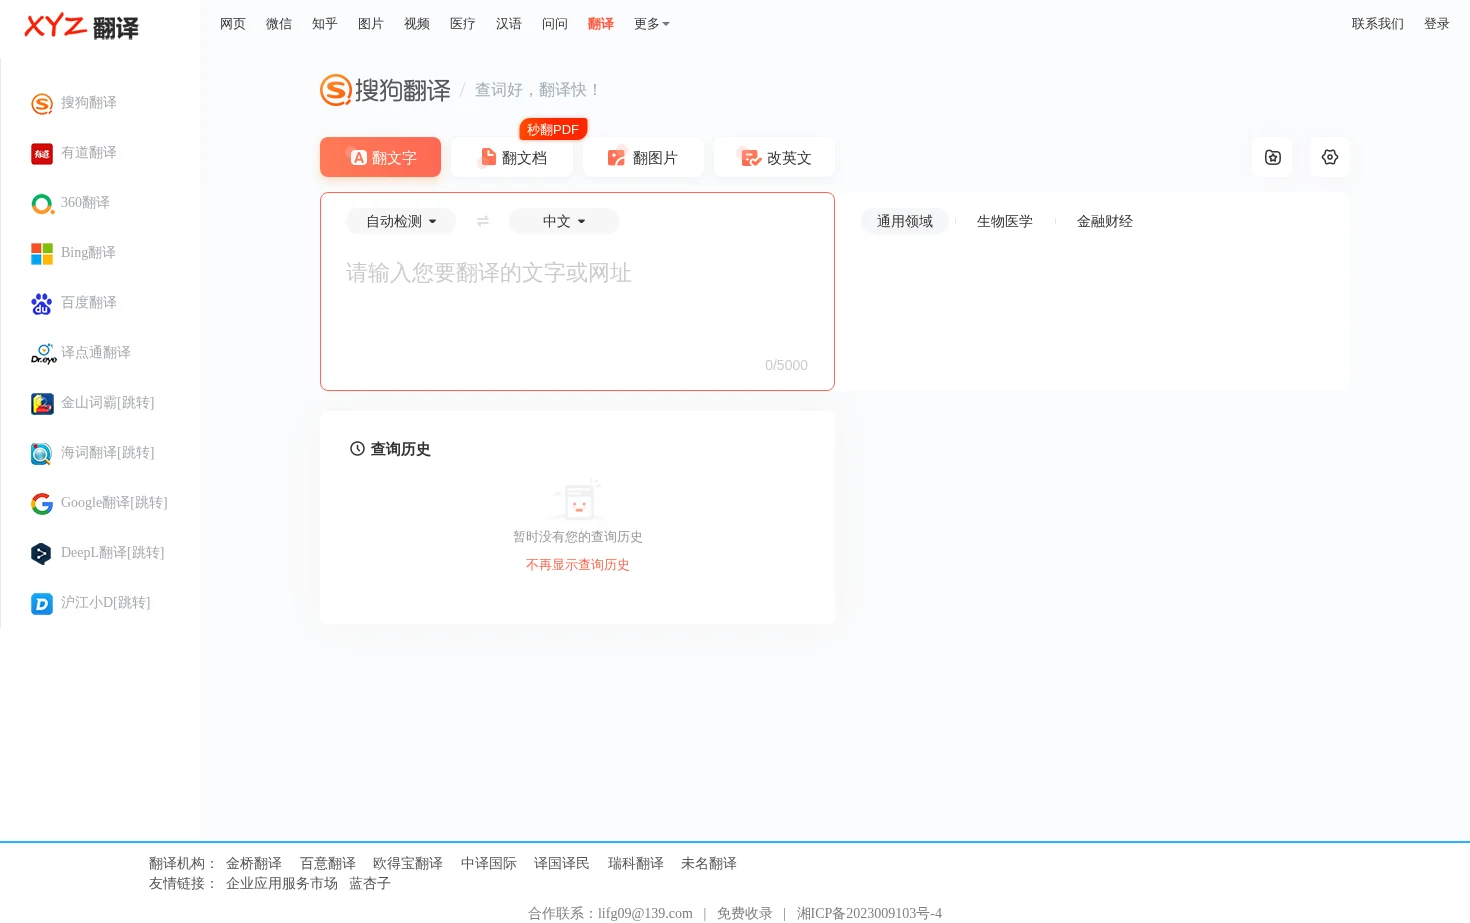Click the 360 translate sidebar icon

point(42,203)
